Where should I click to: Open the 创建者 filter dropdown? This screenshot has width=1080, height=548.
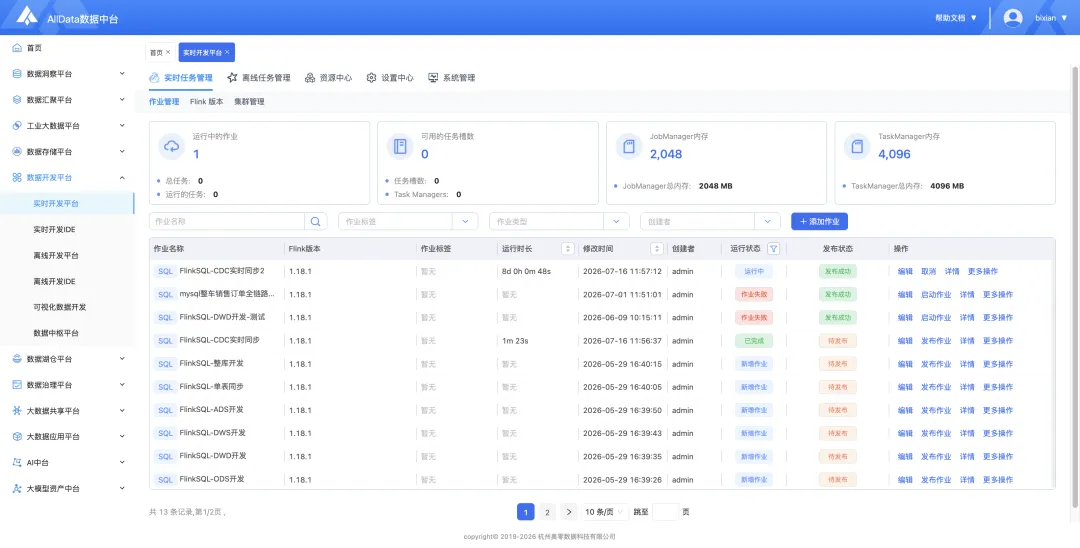click(x=710, y=221)
